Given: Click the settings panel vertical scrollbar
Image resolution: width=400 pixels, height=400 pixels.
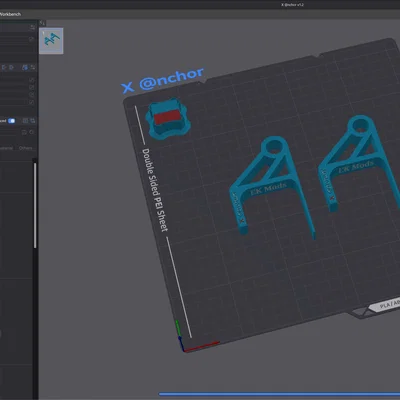Looking at the screenshot, I should pyautogui.click(x=35, y=205).
